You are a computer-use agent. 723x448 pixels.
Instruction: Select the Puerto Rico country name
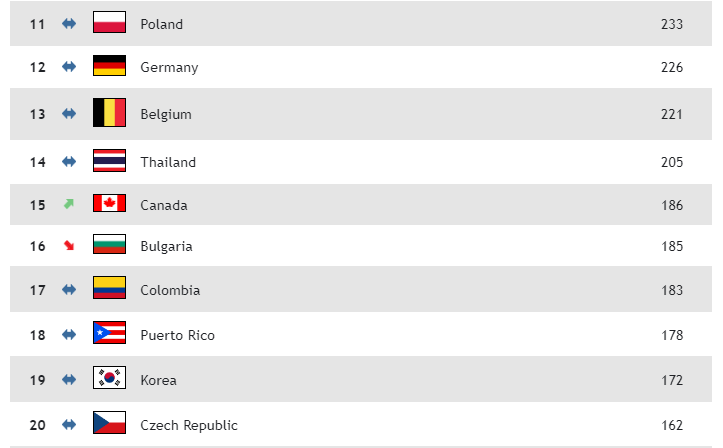[x=177, y=335]
